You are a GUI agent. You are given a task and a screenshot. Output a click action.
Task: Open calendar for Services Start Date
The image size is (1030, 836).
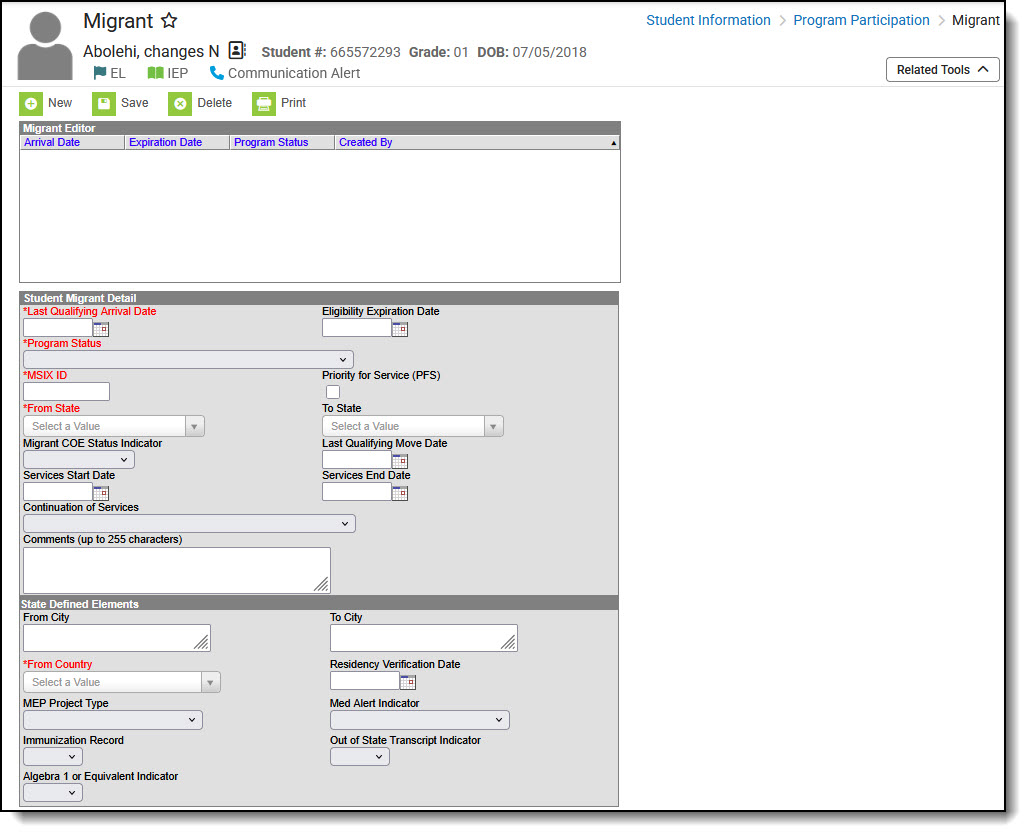101,493
